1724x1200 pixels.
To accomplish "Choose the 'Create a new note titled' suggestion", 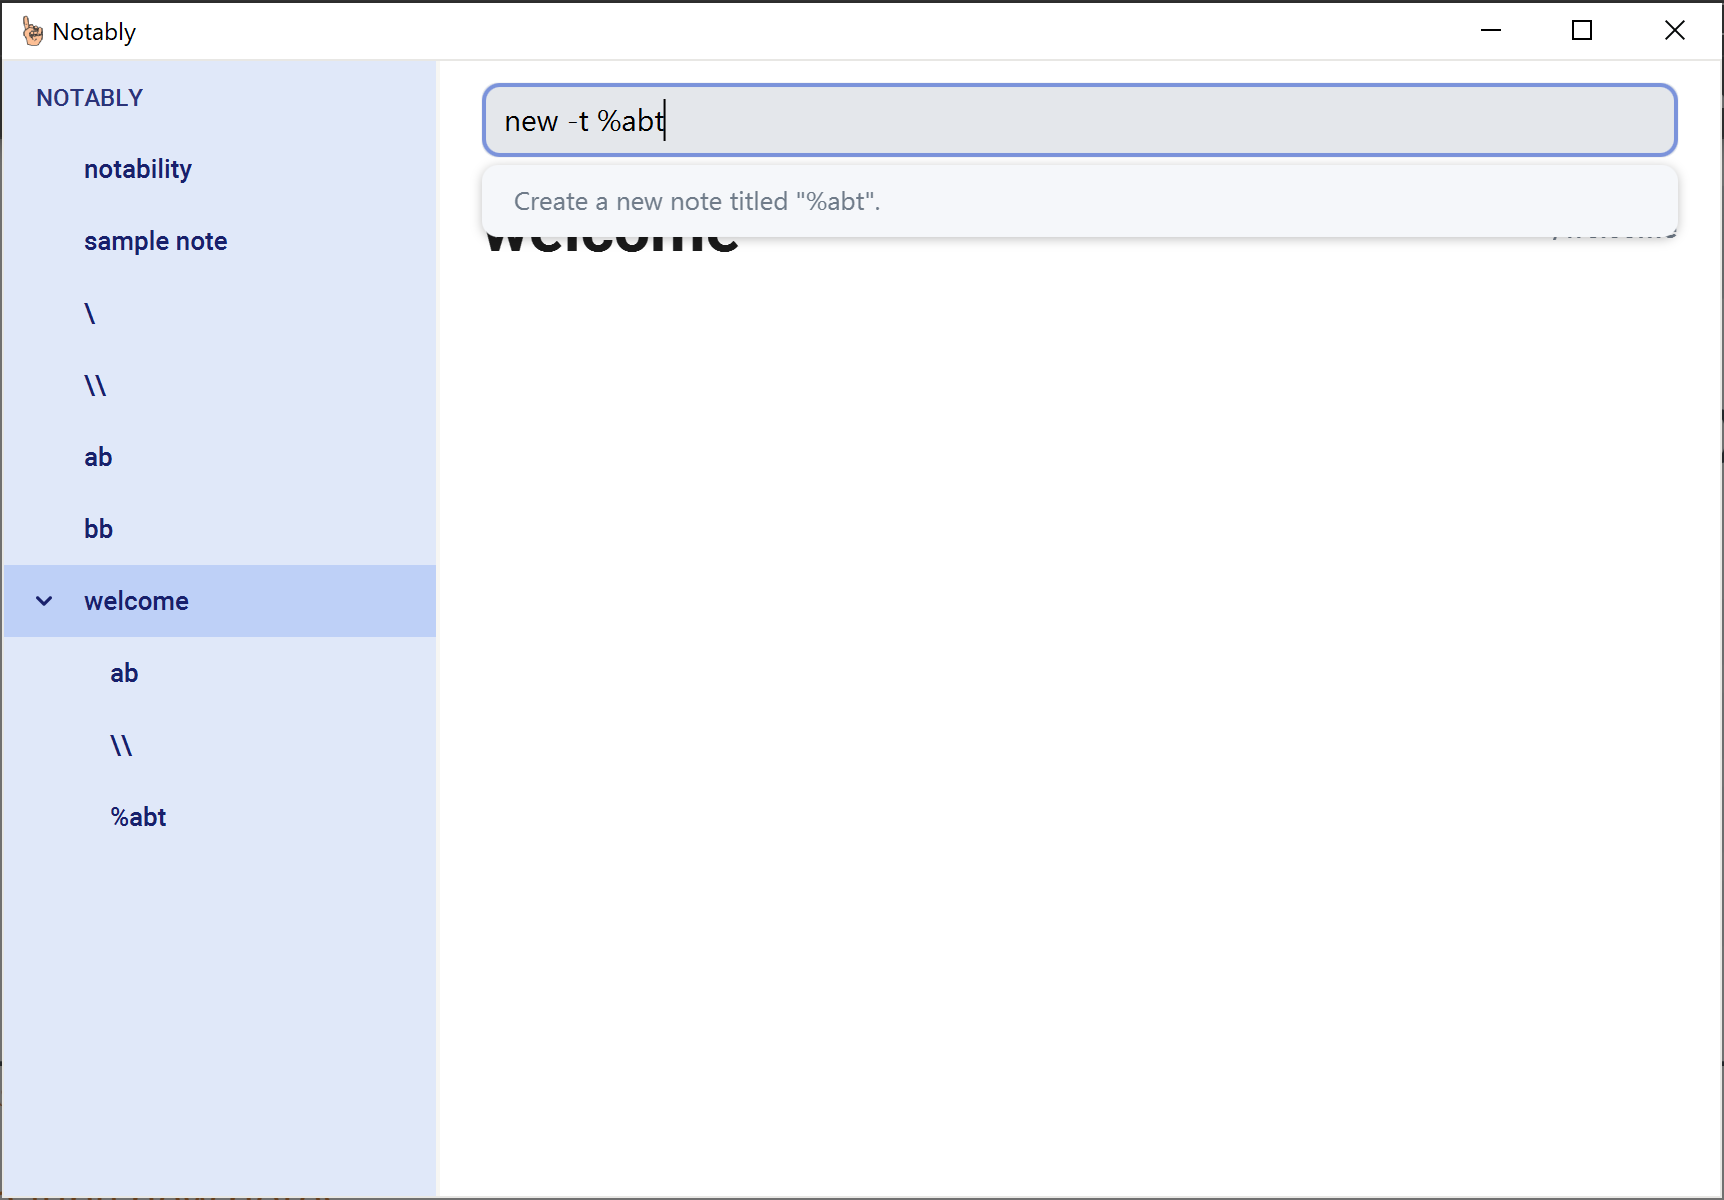I will 1080,201.
